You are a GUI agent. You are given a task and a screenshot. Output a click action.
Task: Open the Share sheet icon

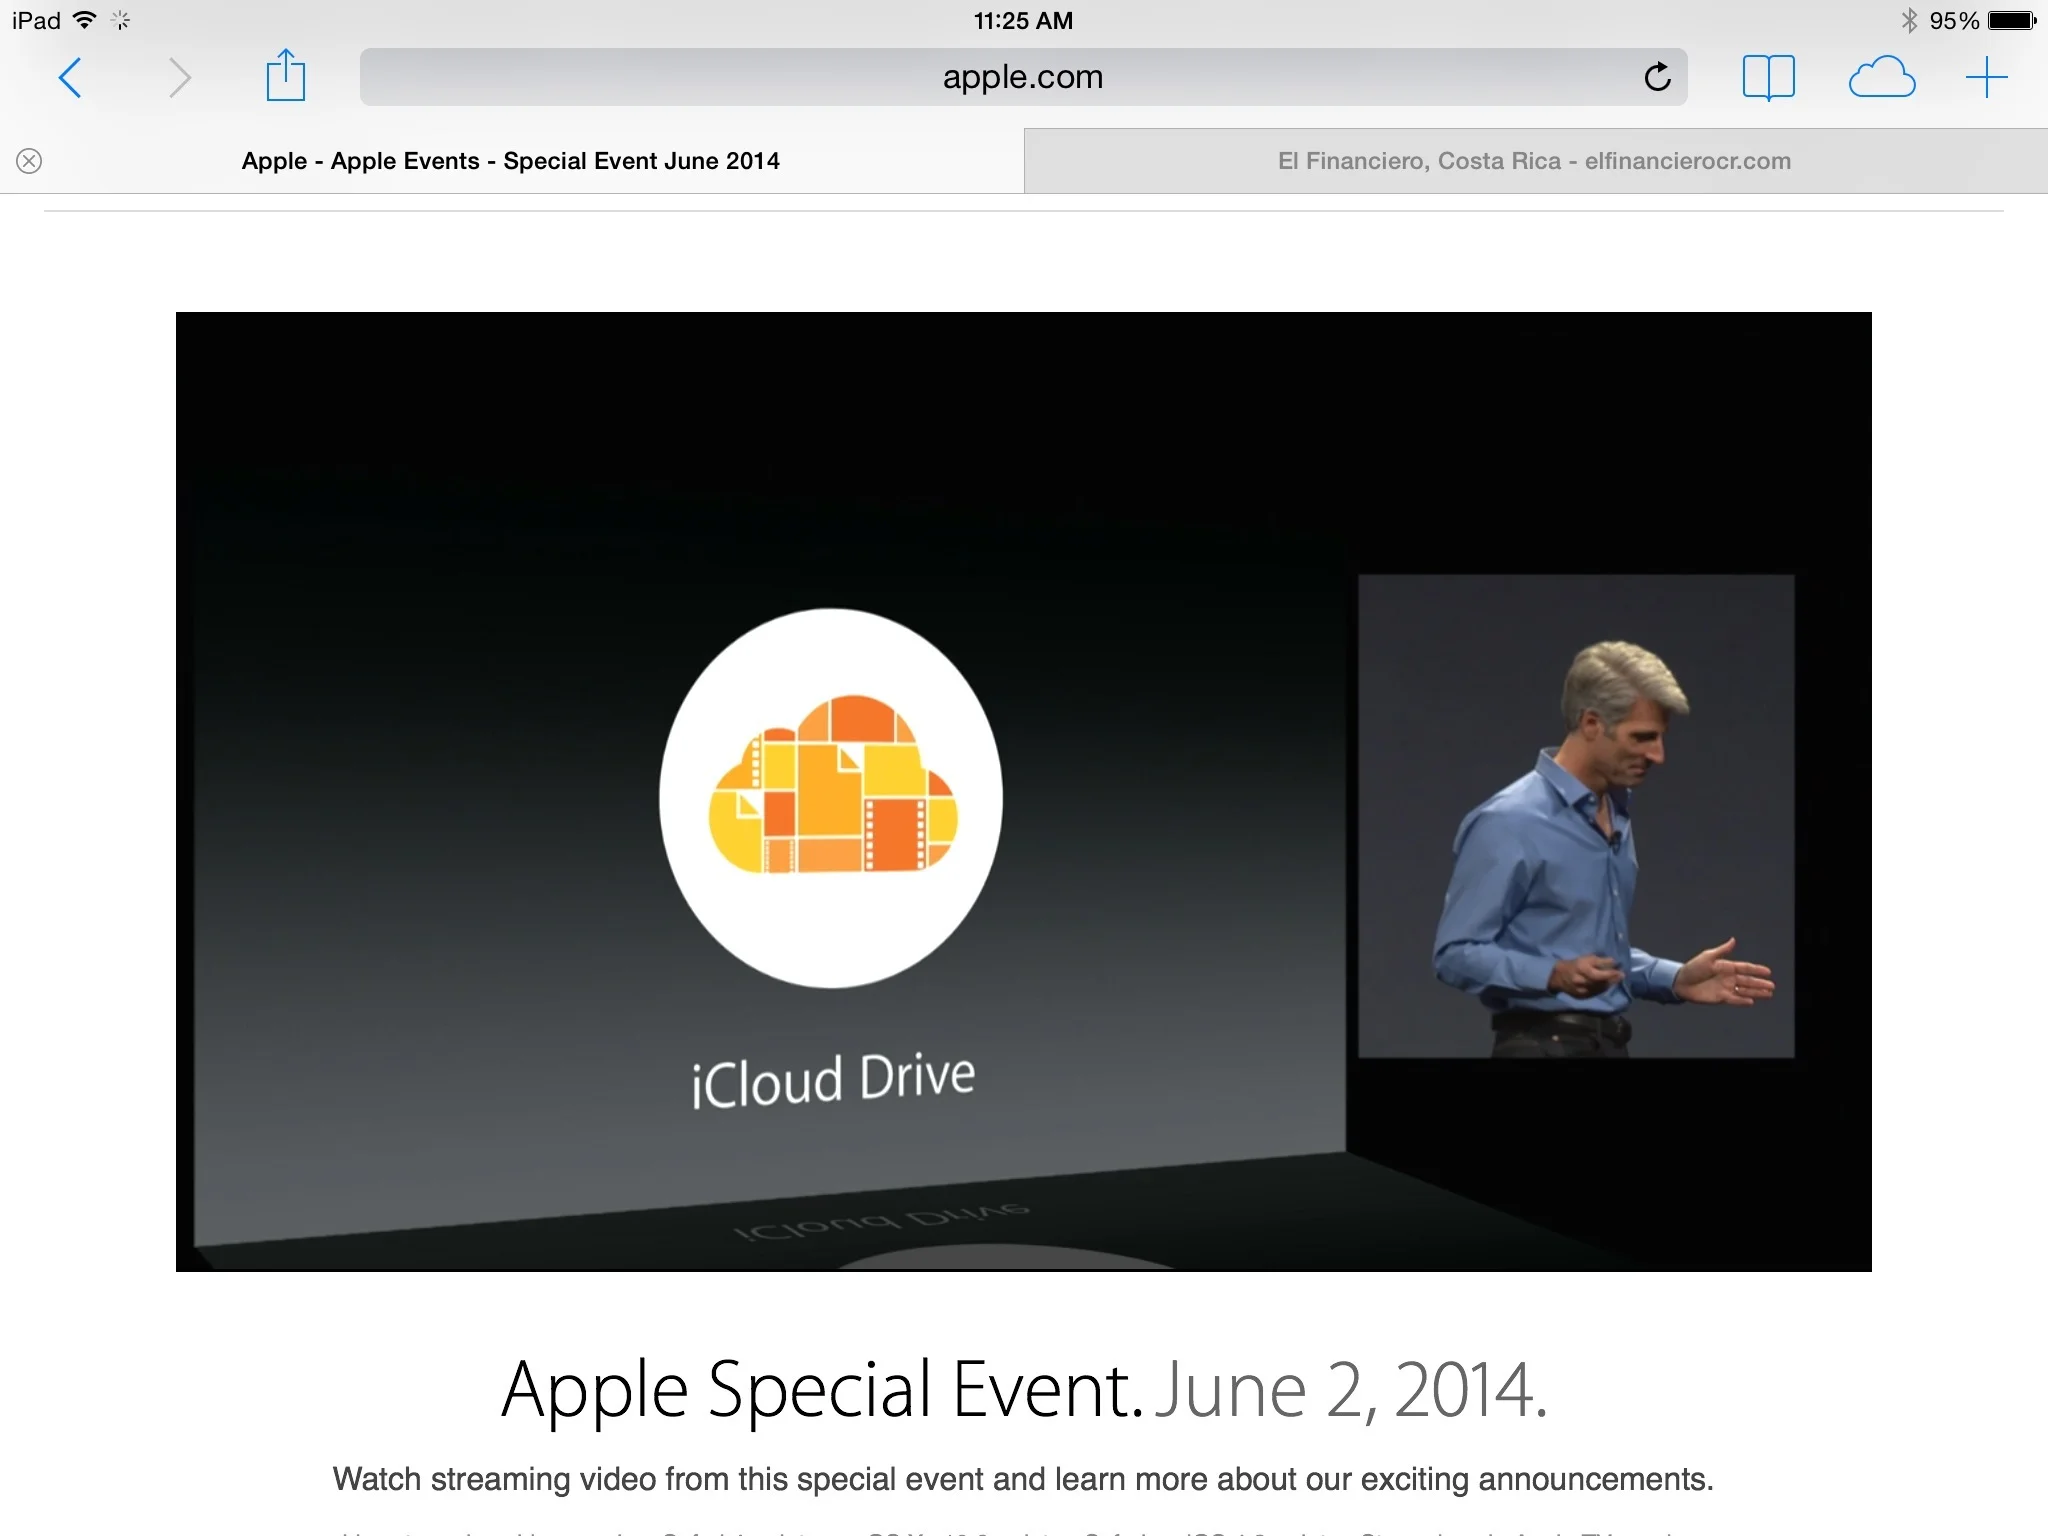coord(285,75)
